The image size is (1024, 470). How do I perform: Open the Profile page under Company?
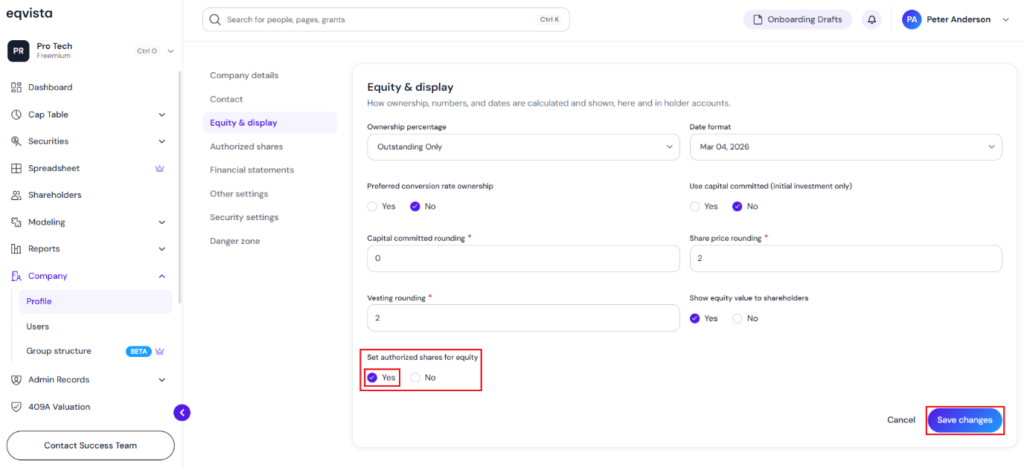96,302
